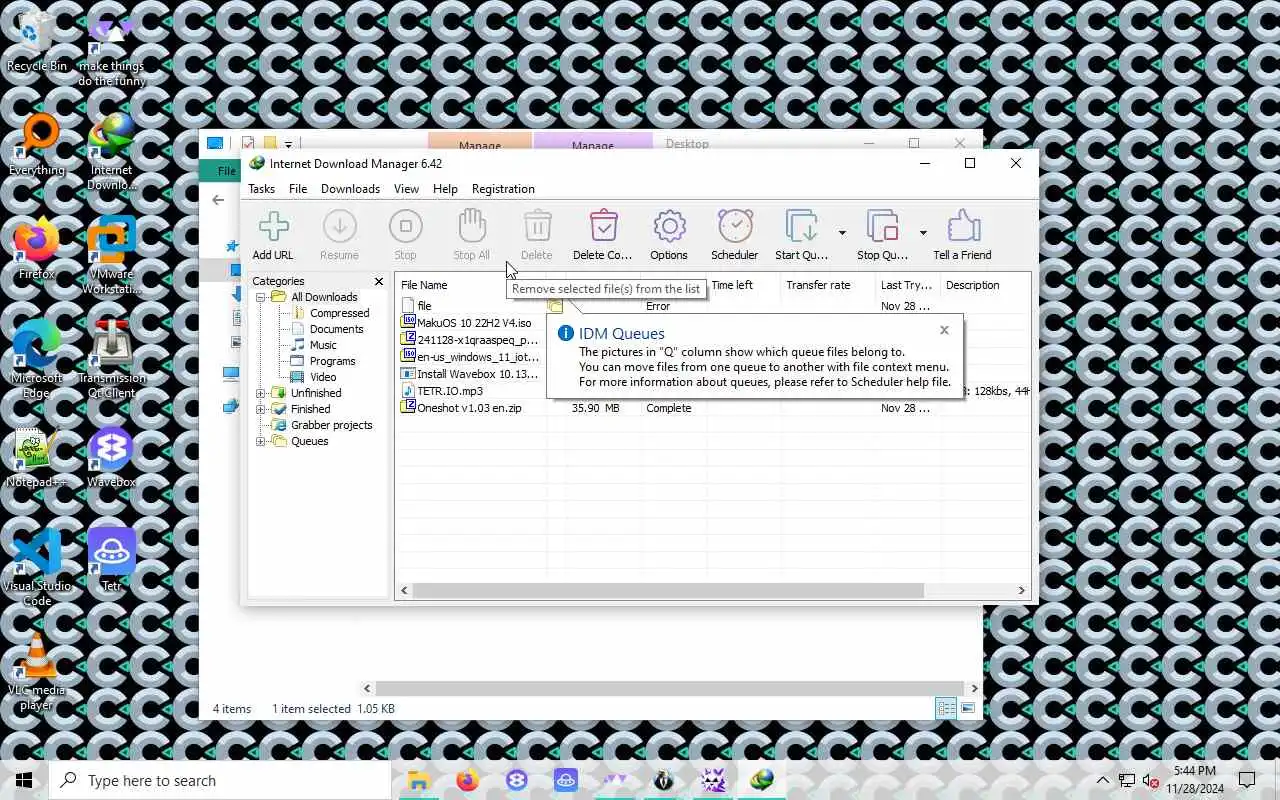Expand the Queues category node
1280x800 pixels.
(x=261, y=441)
